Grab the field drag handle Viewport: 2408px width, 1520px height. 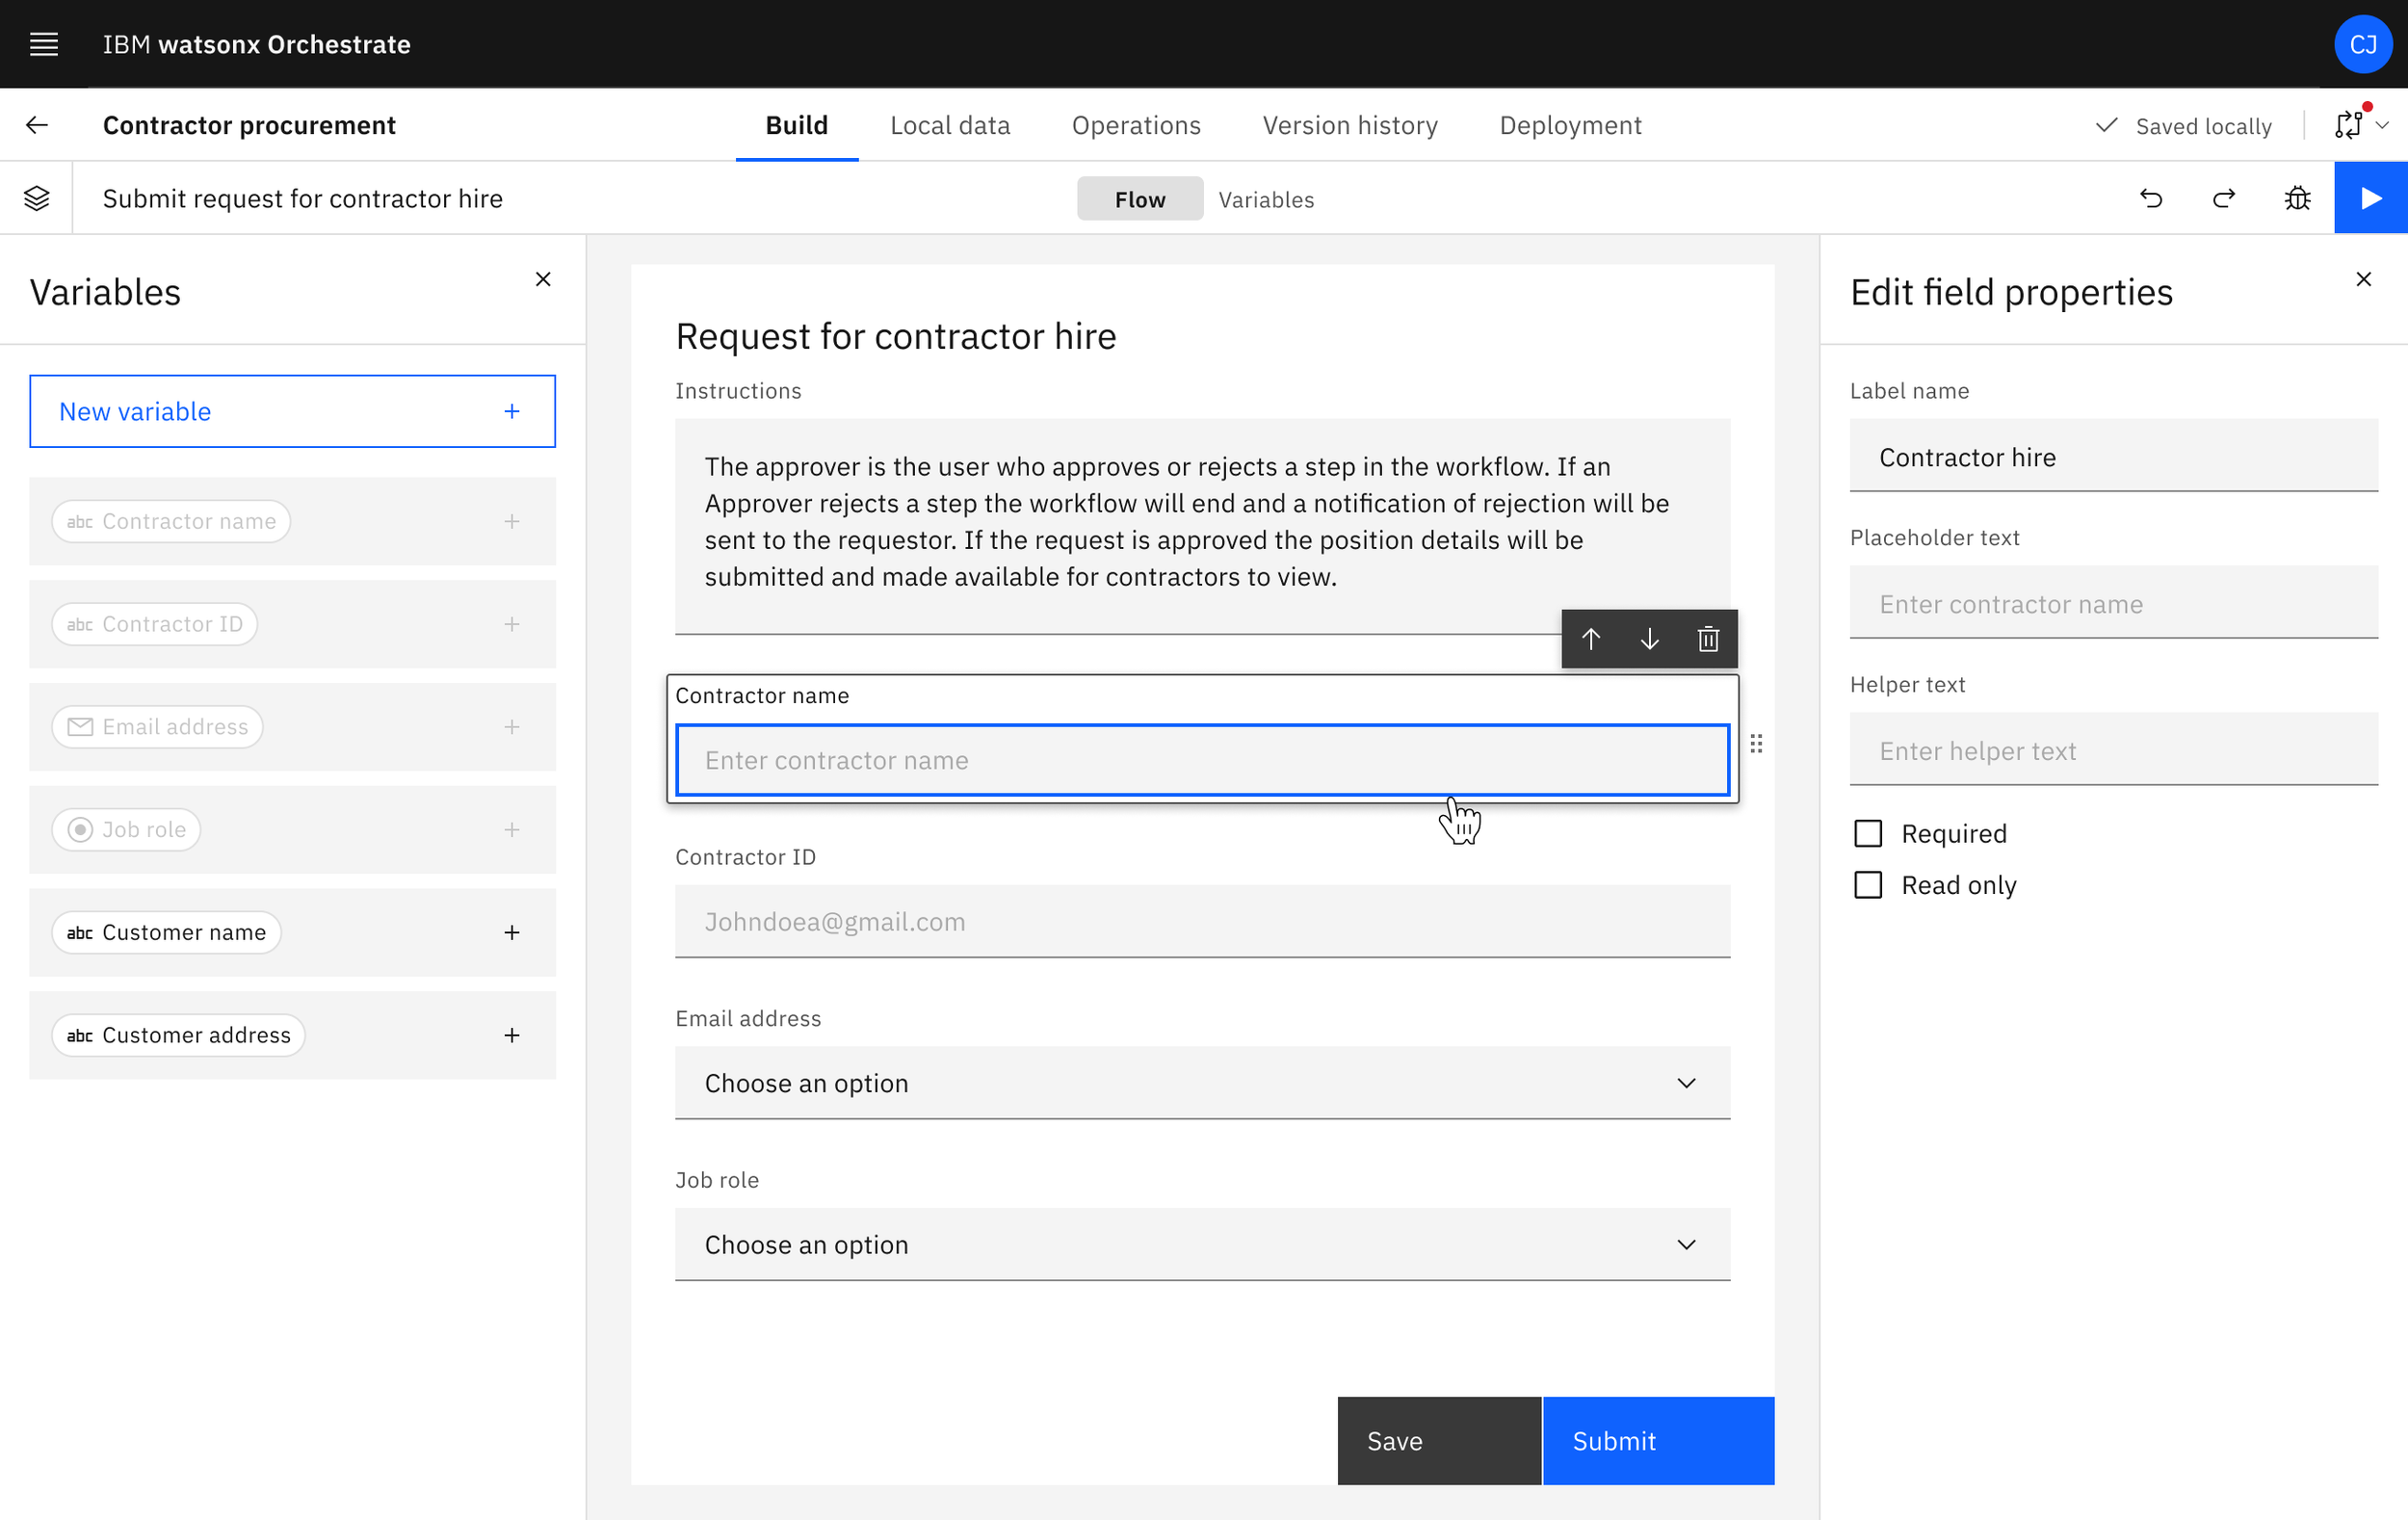click(x=1756, y=744)
